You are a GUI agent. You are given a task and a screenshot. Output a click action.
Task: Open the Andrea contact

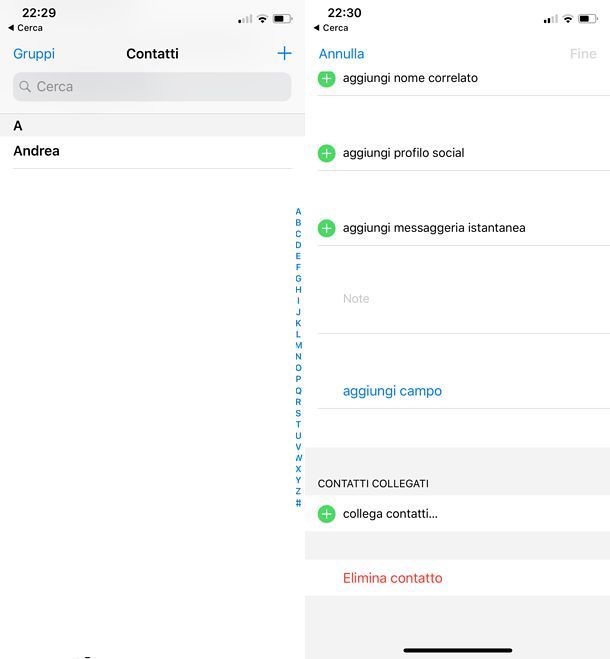point(152,151)
